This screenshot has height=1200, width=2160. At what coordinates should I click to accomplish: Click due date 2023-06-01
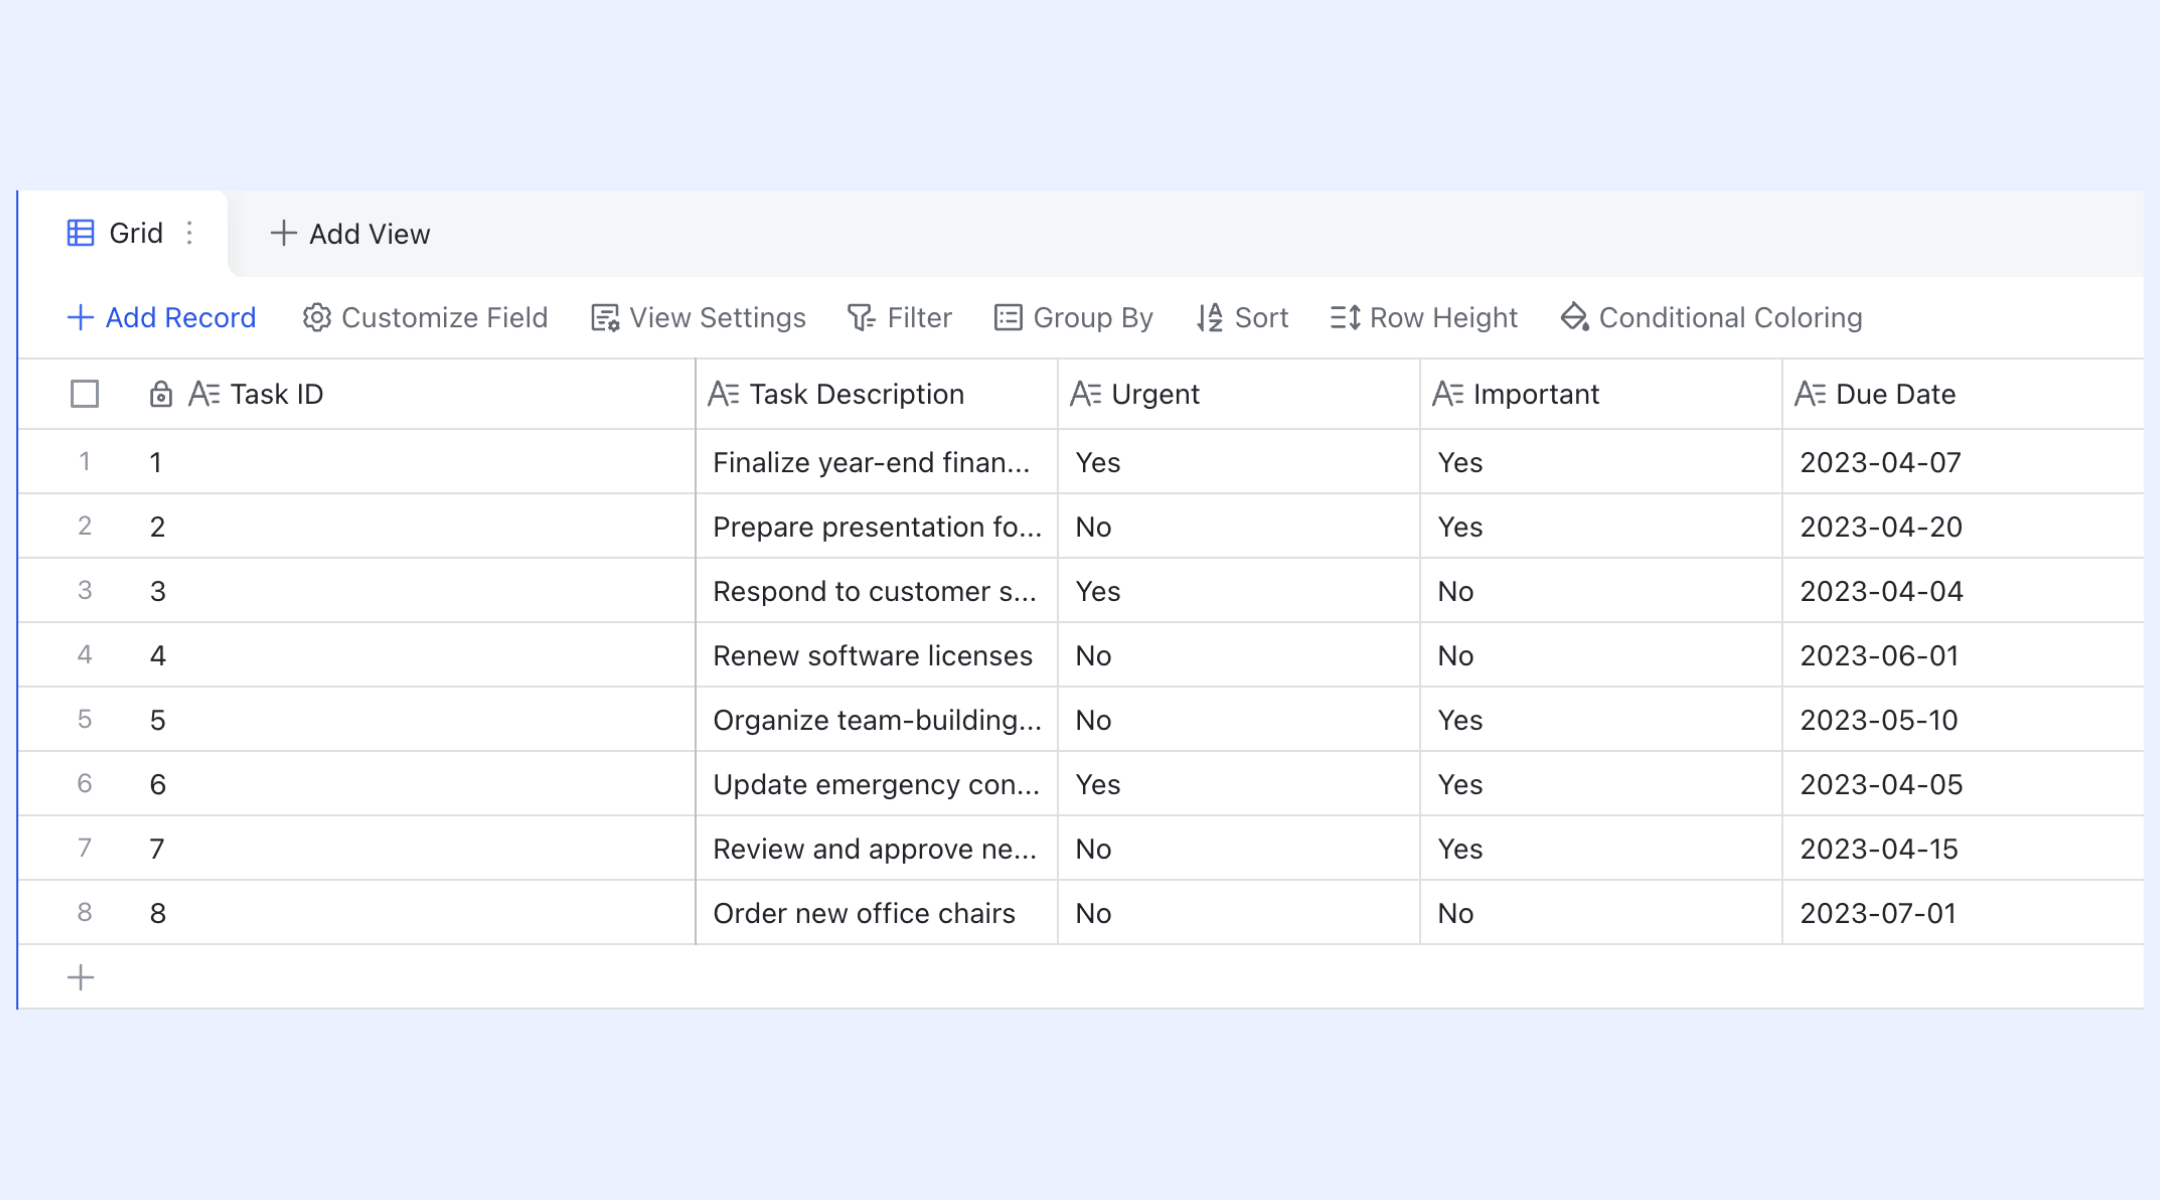click(1963, 655)
